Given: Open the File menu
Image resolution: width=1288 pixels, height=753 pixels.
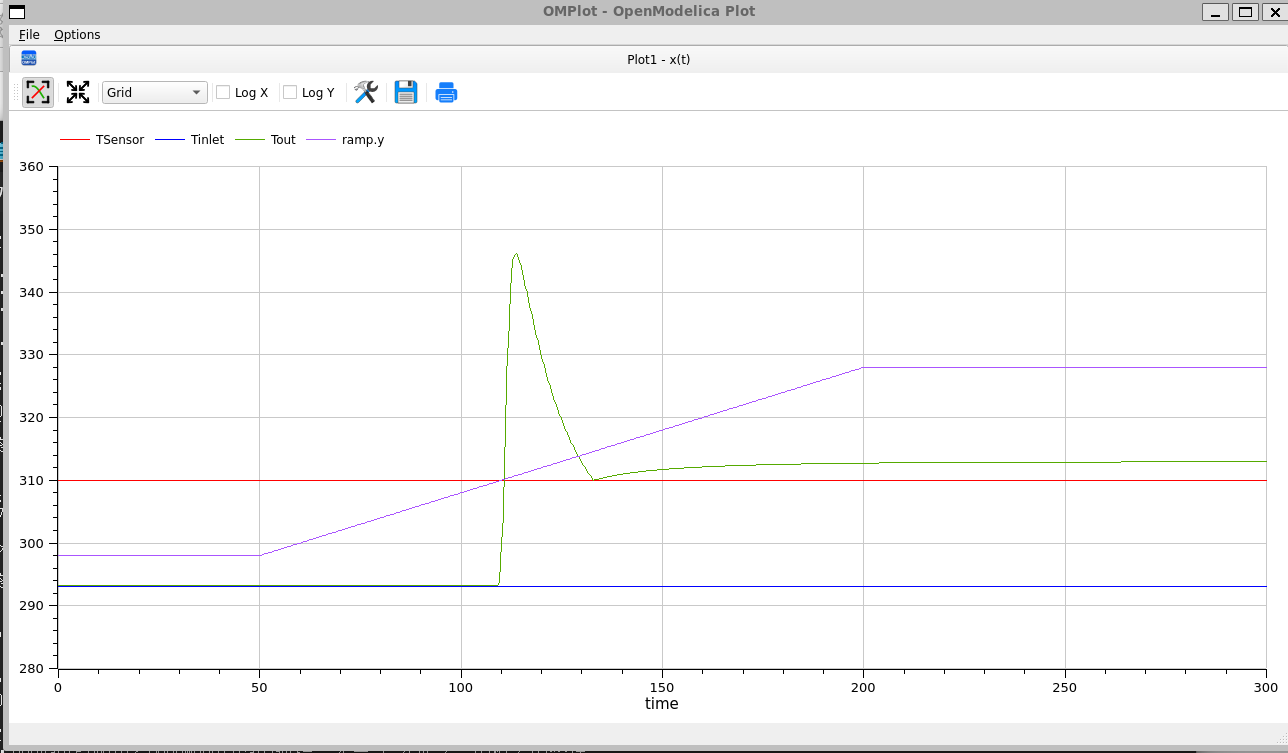Looking at the screenshot, I should 29,35.
